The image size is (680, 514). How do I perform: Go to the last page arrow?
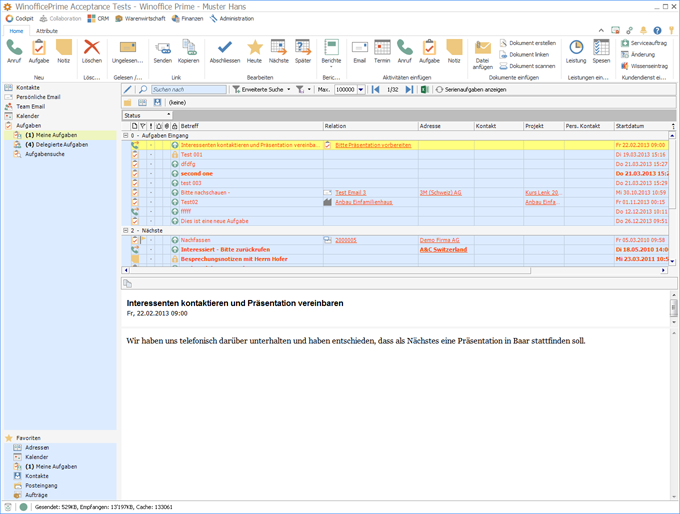(409, 89)
